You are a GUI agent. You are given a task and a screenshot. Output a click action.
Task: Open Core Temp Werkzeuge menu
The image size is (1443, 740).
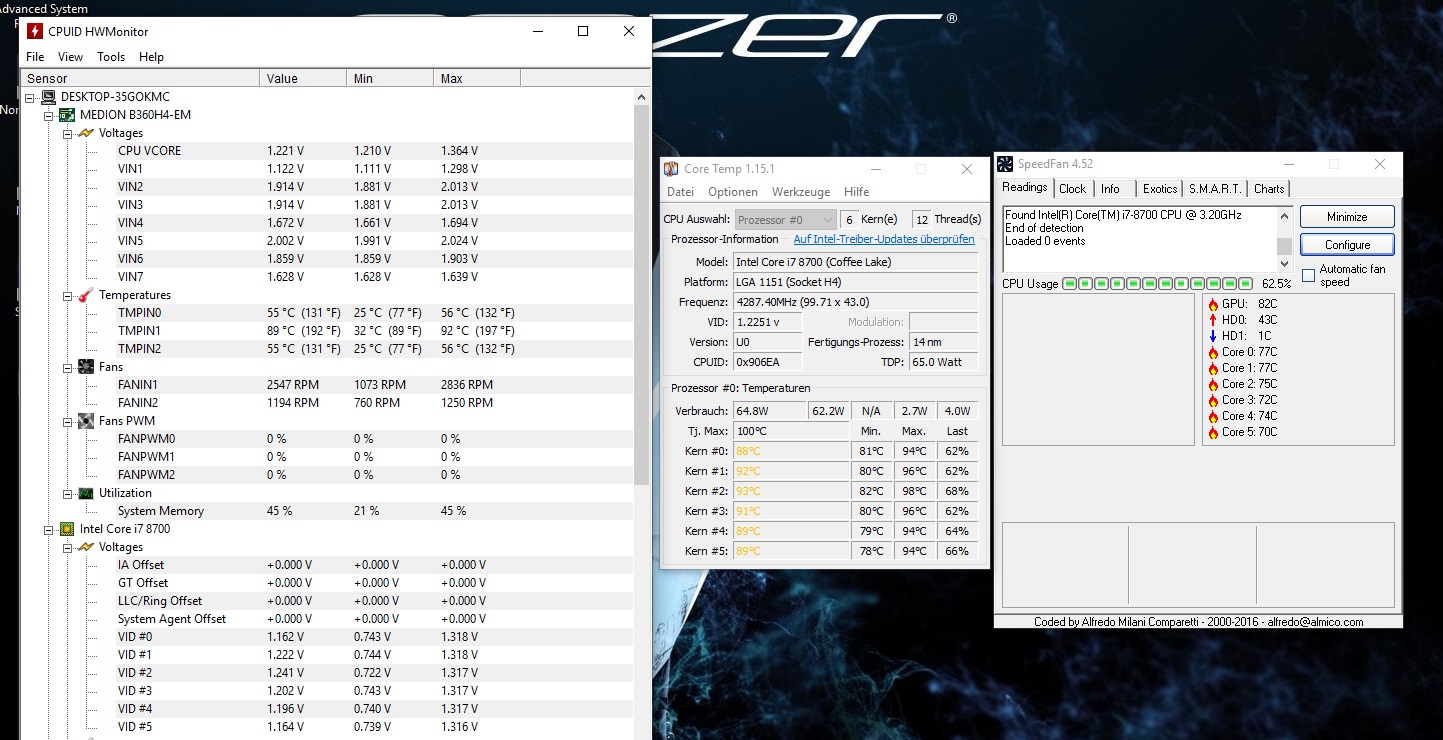(x=801, y=192)
